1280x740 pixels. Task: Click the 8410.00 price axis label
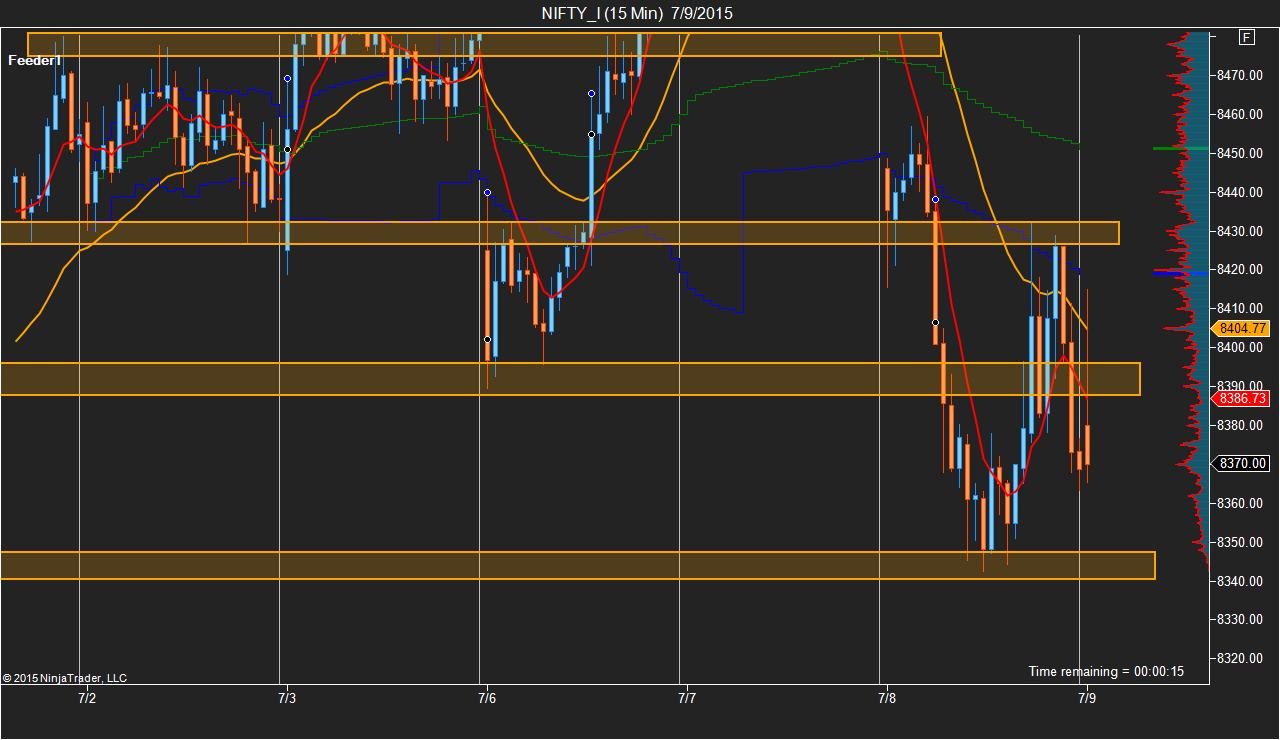click(1239, 308)
